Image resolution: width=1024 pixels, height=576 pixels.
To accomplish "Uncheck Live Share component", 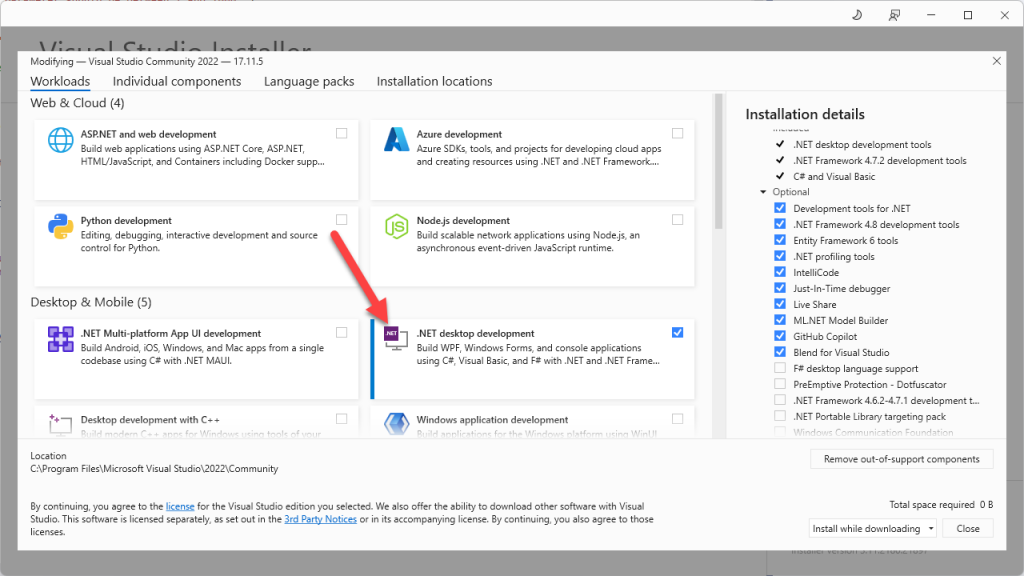I will click(x=780, y=304).
